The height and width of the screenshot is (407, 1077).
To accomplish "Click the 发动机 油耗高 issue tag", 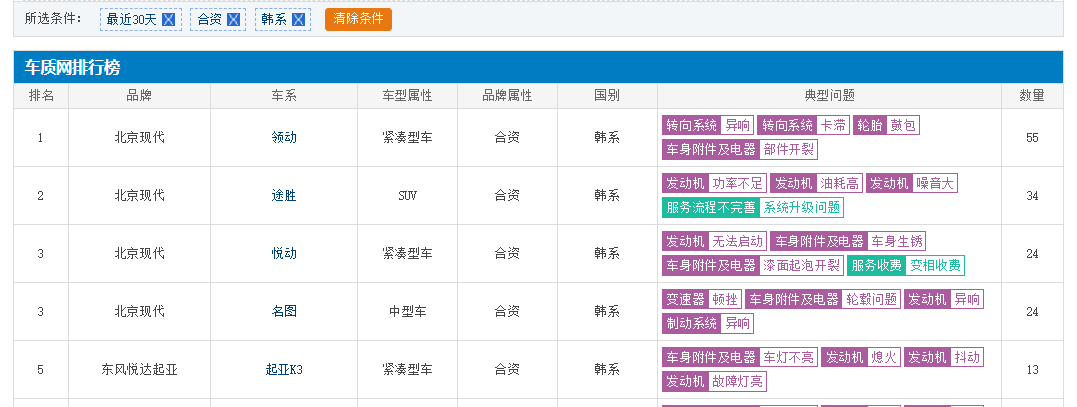I will click(x=817, y=183).
